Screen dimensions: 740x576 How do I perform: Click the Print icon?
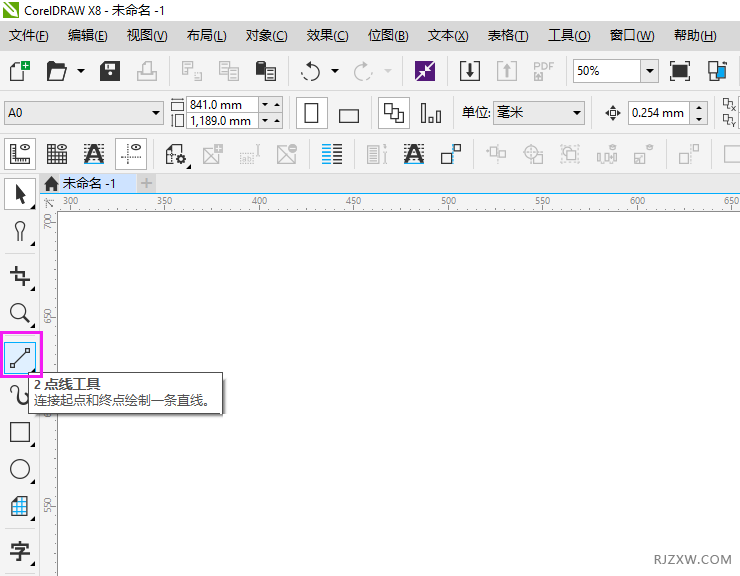tap(147, 71)
